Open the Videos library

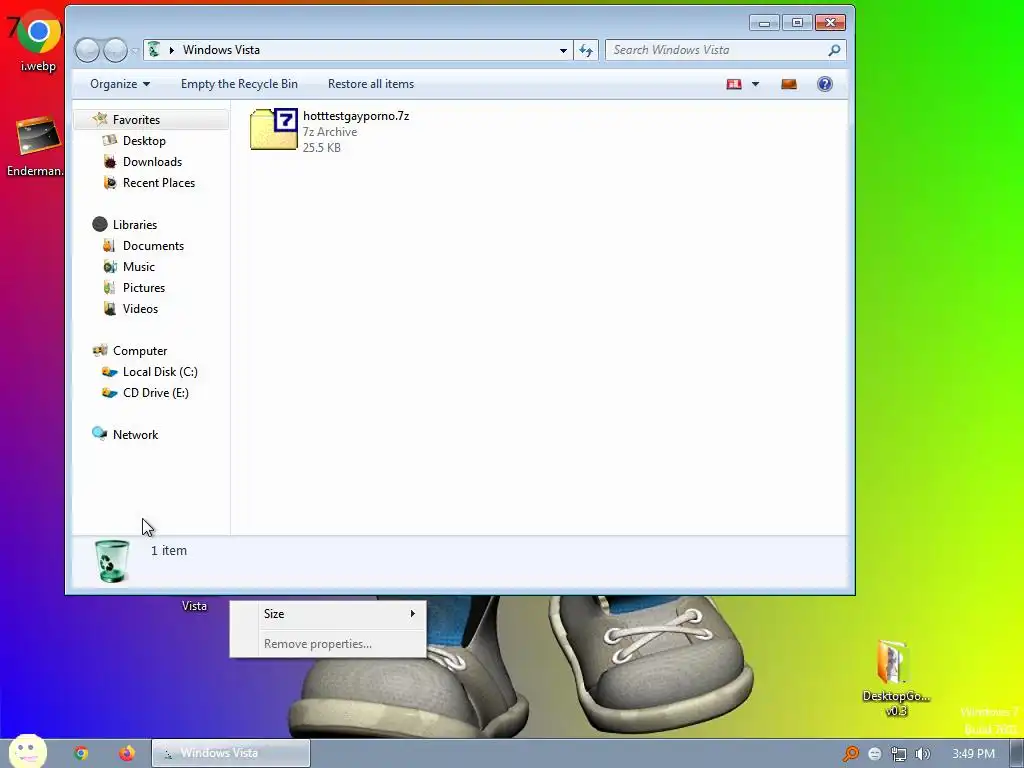[x=140, y=308]
